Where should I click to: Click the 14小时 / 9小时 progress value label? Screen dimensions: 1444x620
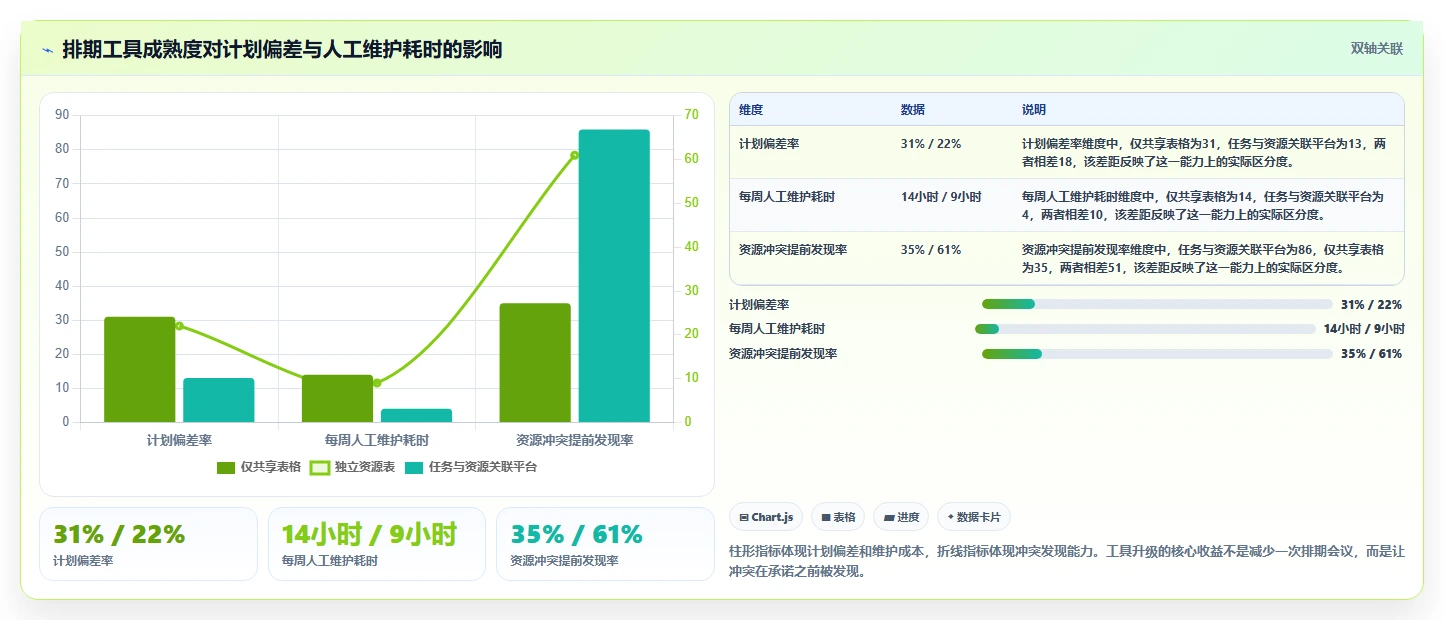[x=1364, y=329]
